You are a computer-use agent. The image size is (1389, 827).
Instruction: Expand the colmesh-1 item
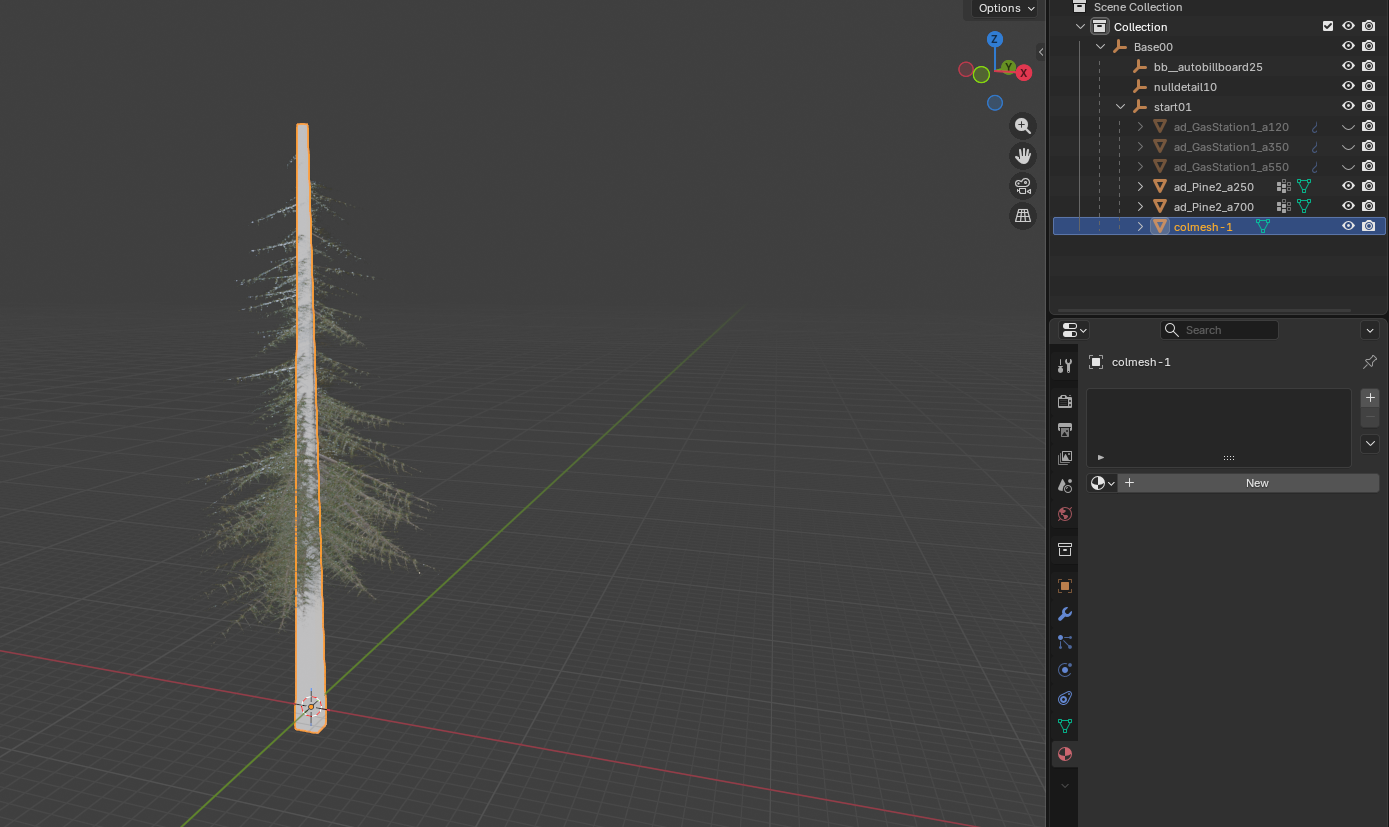(1140, 226)
